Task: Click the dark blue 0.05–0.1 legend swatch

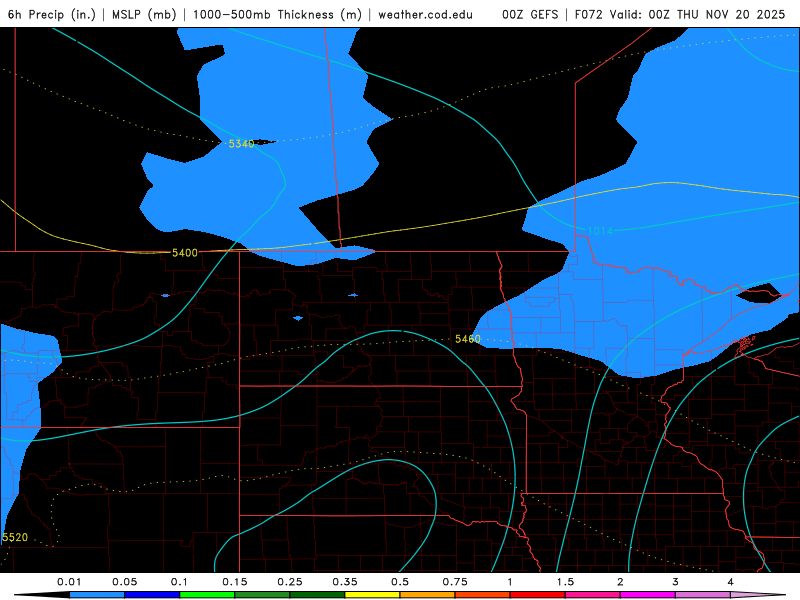Action: [x=152, y=595]
